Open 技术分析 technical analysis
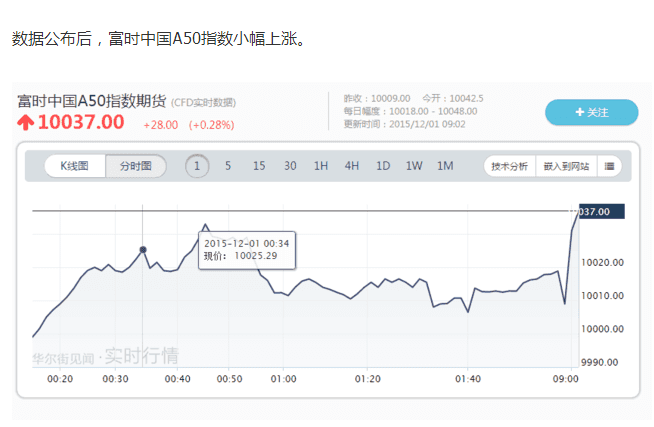654x427 pixels. click(510, 166)
